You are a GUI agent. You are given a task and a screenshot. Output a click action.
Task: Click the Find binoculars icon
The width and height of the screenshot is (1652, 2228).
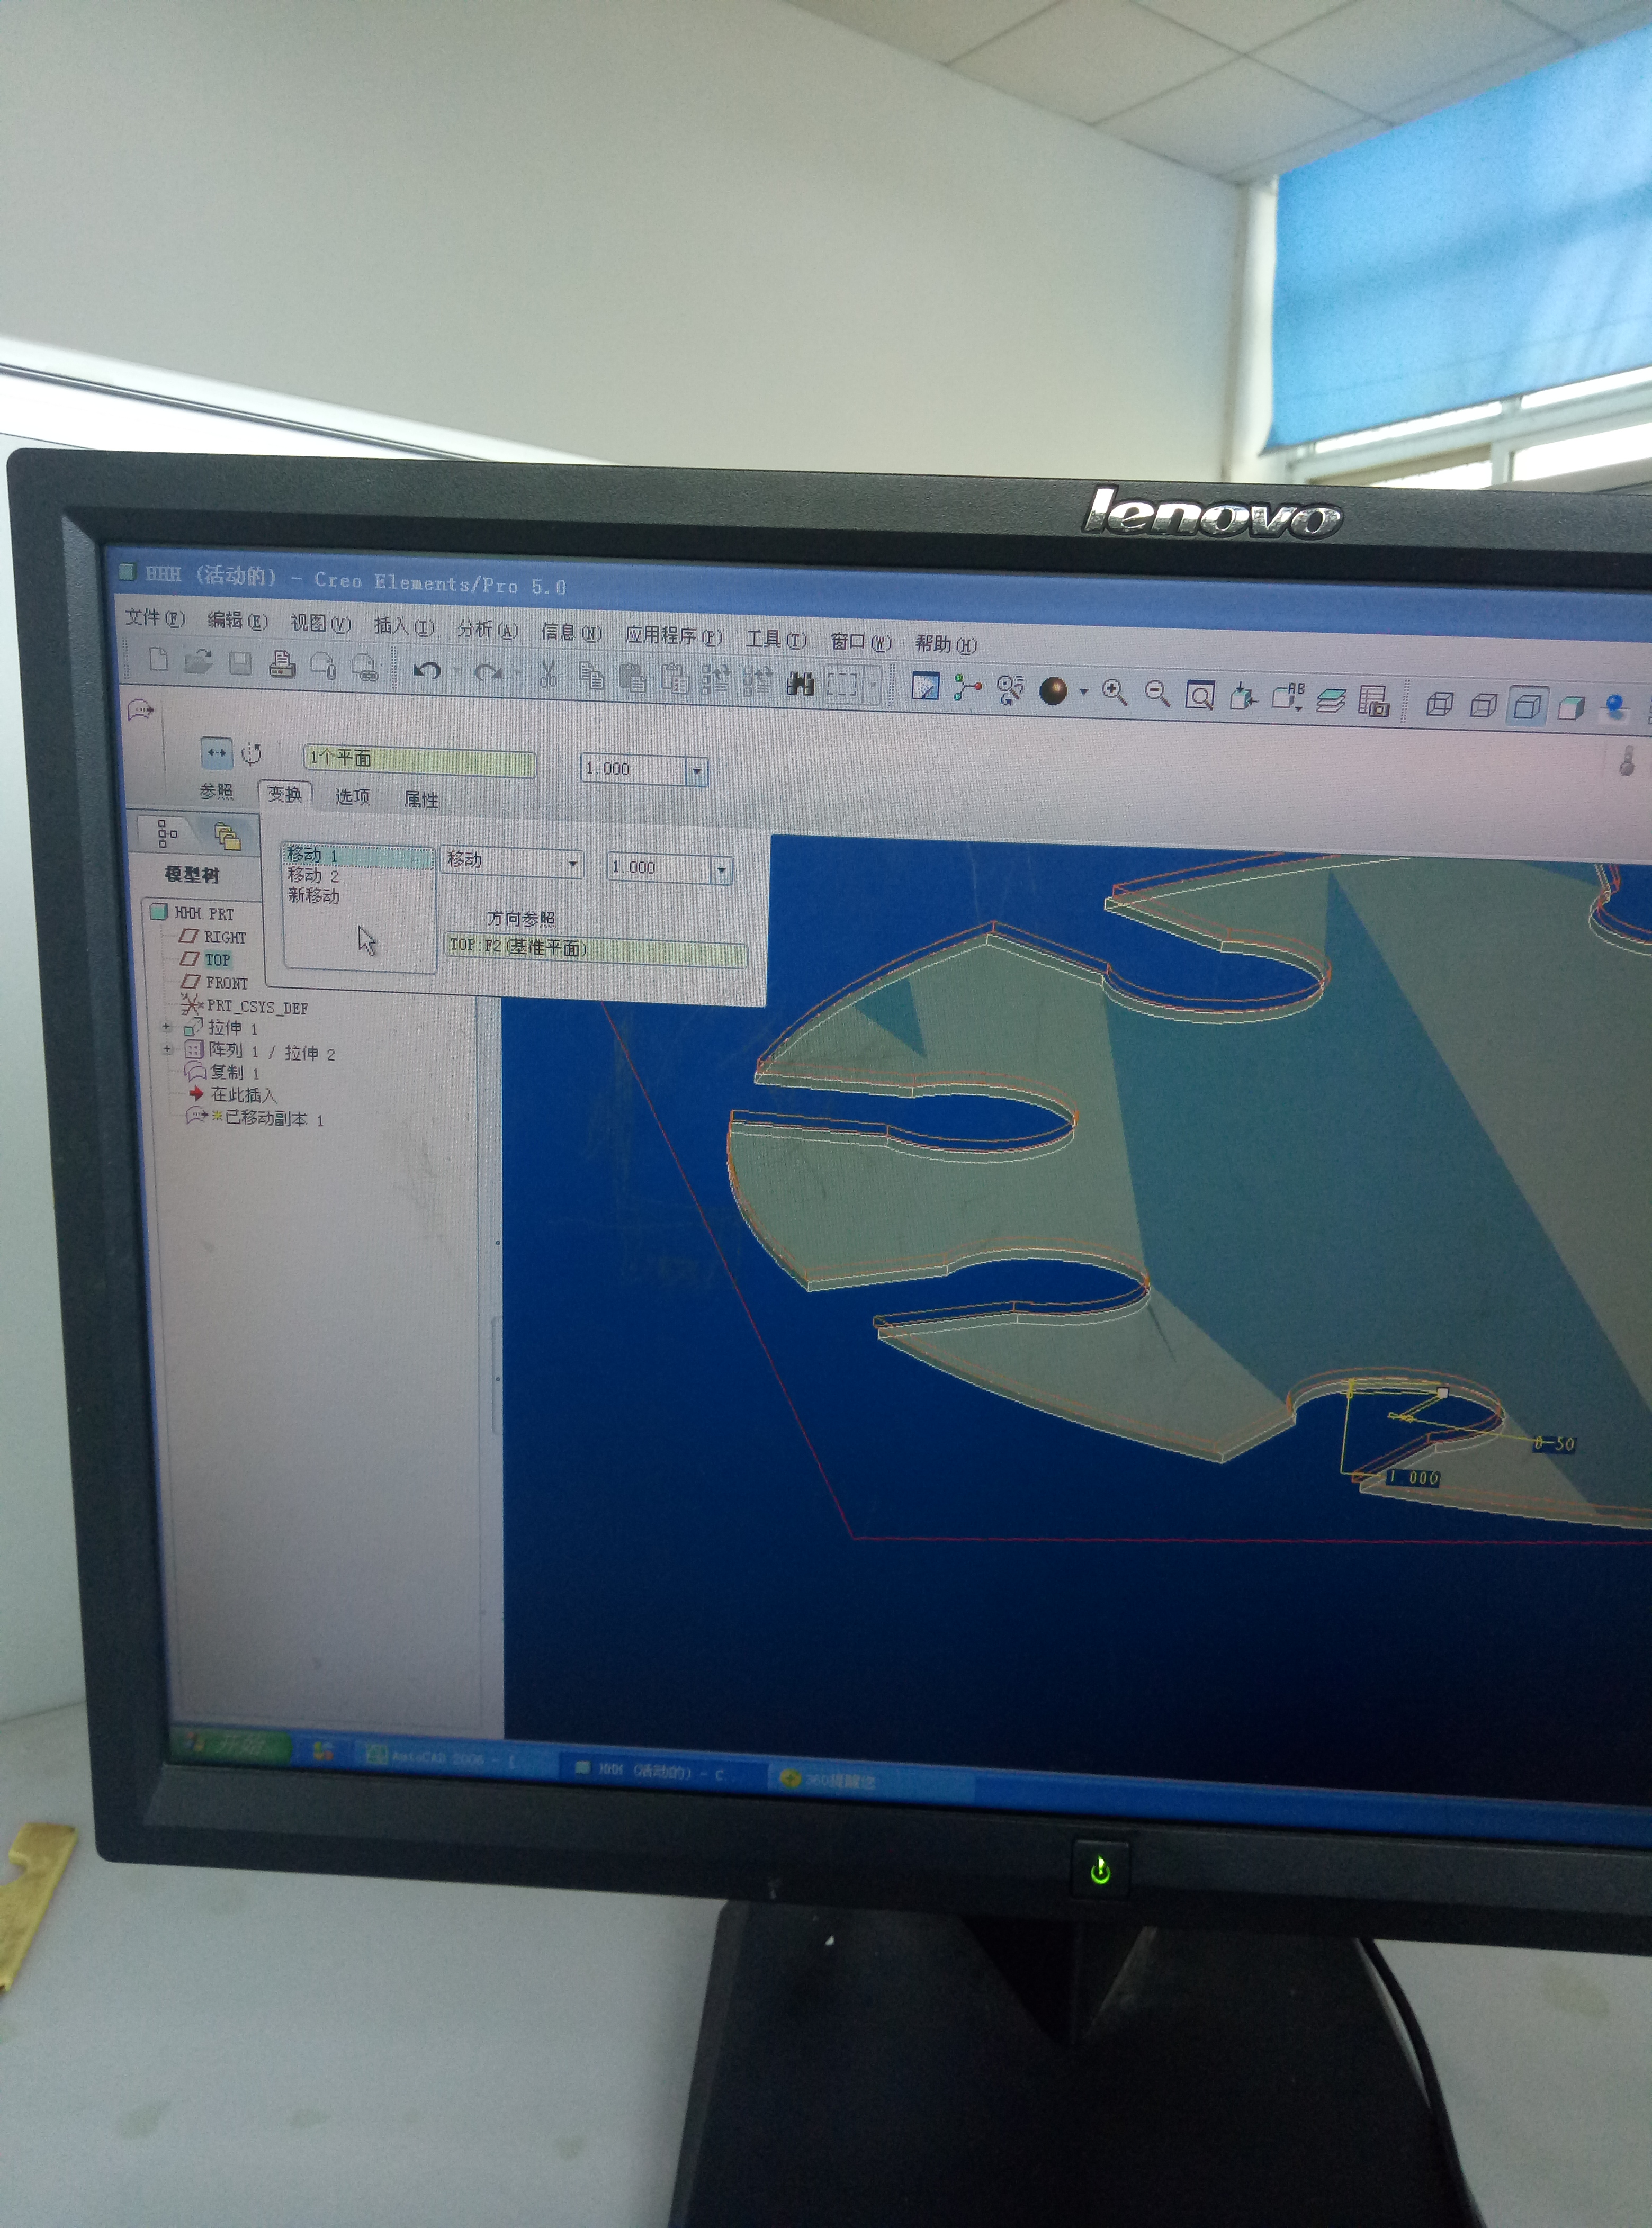click(x=800, y=683)
